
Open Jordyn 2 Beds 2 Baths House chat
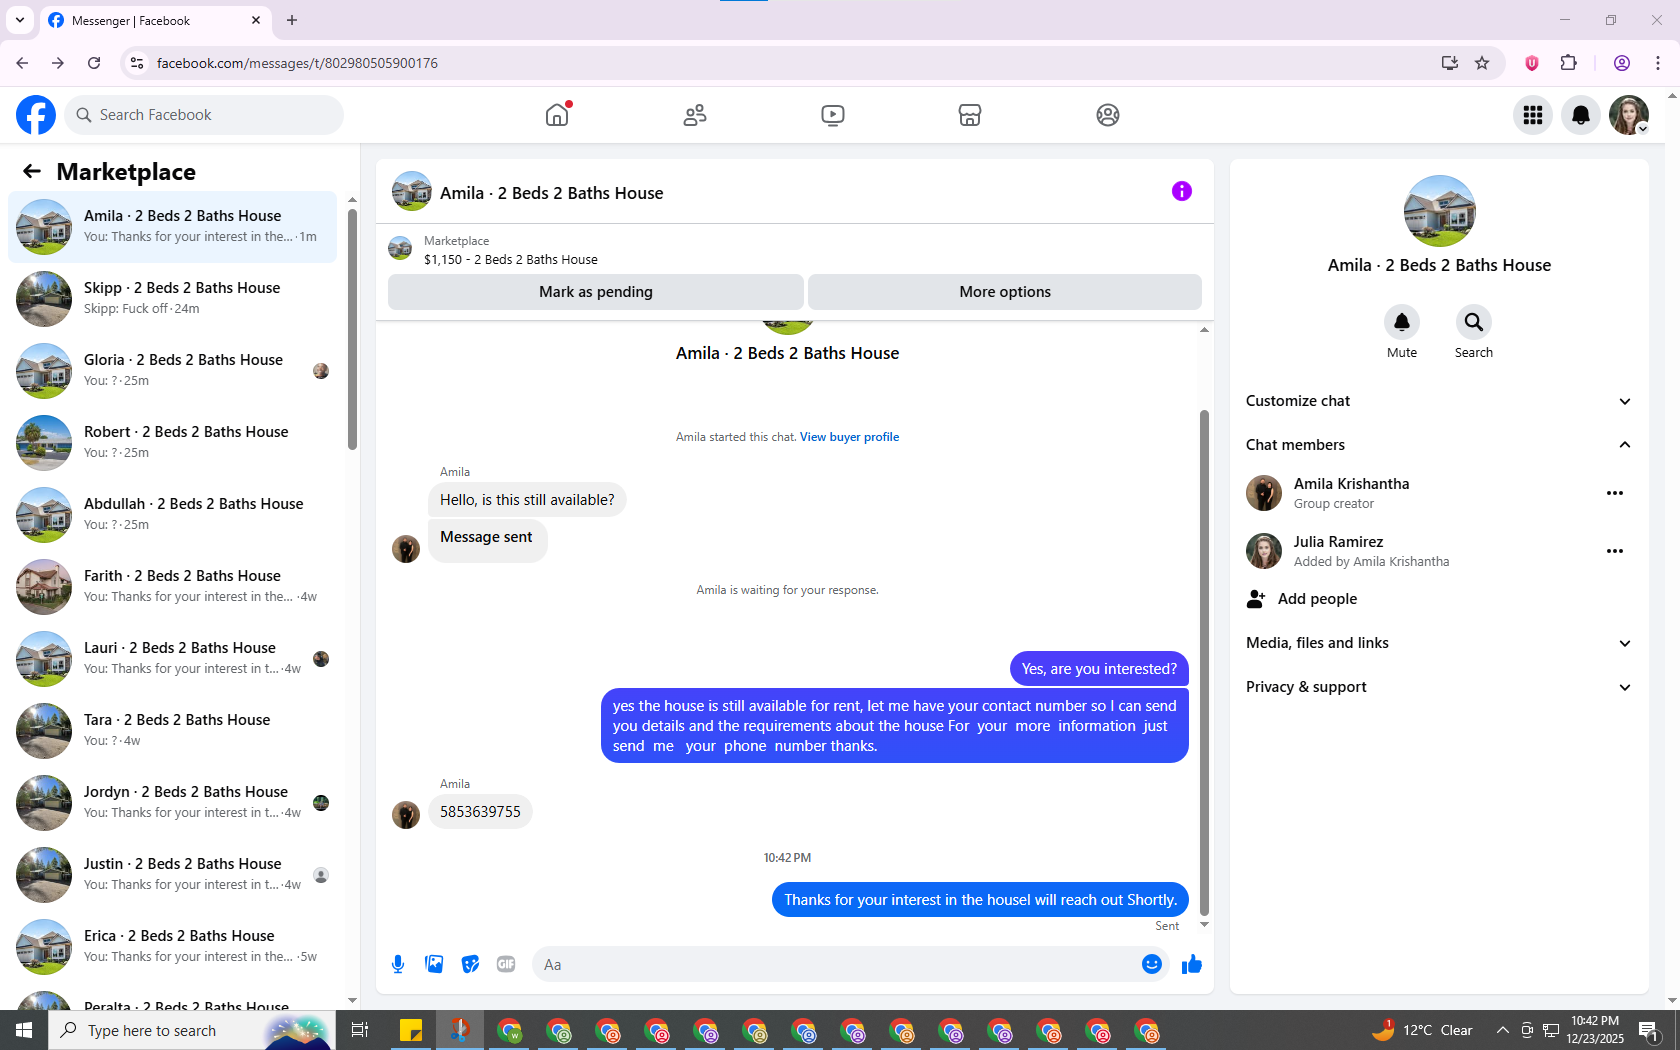(x=172, y=803)
